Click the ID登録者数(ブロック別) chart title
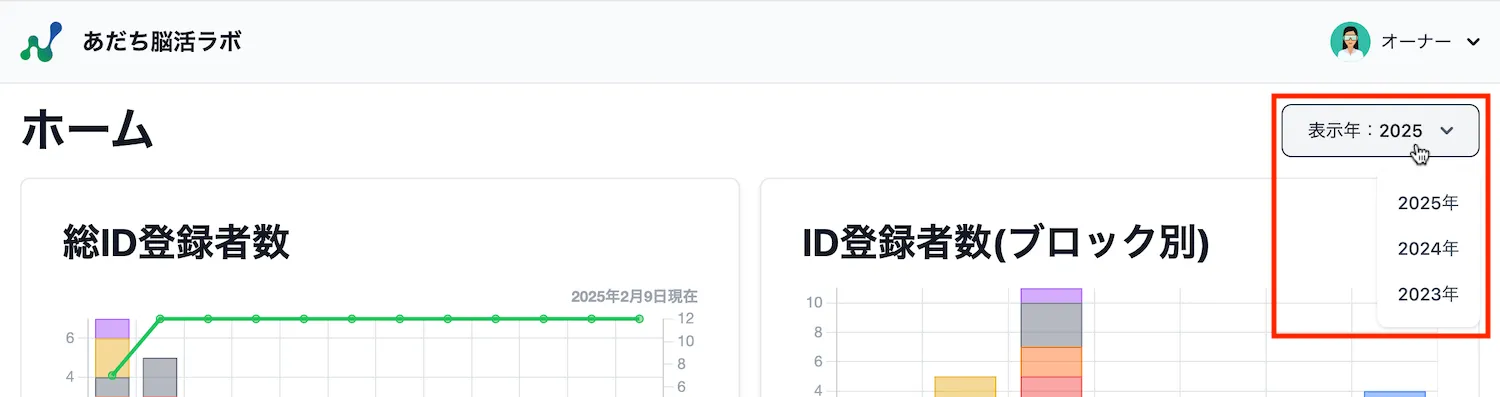 pyautogui.click(x=1006, y=243)
